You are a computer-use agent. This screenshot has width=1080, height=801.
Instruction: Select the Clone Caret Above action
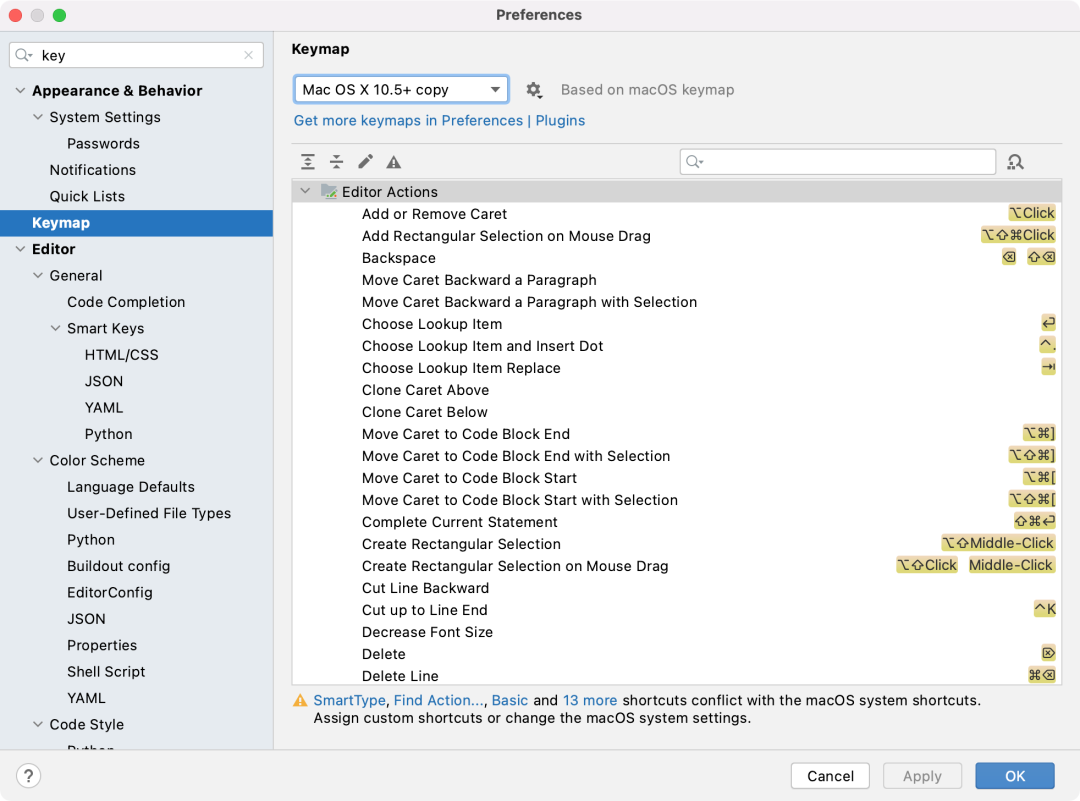(675, 391)
